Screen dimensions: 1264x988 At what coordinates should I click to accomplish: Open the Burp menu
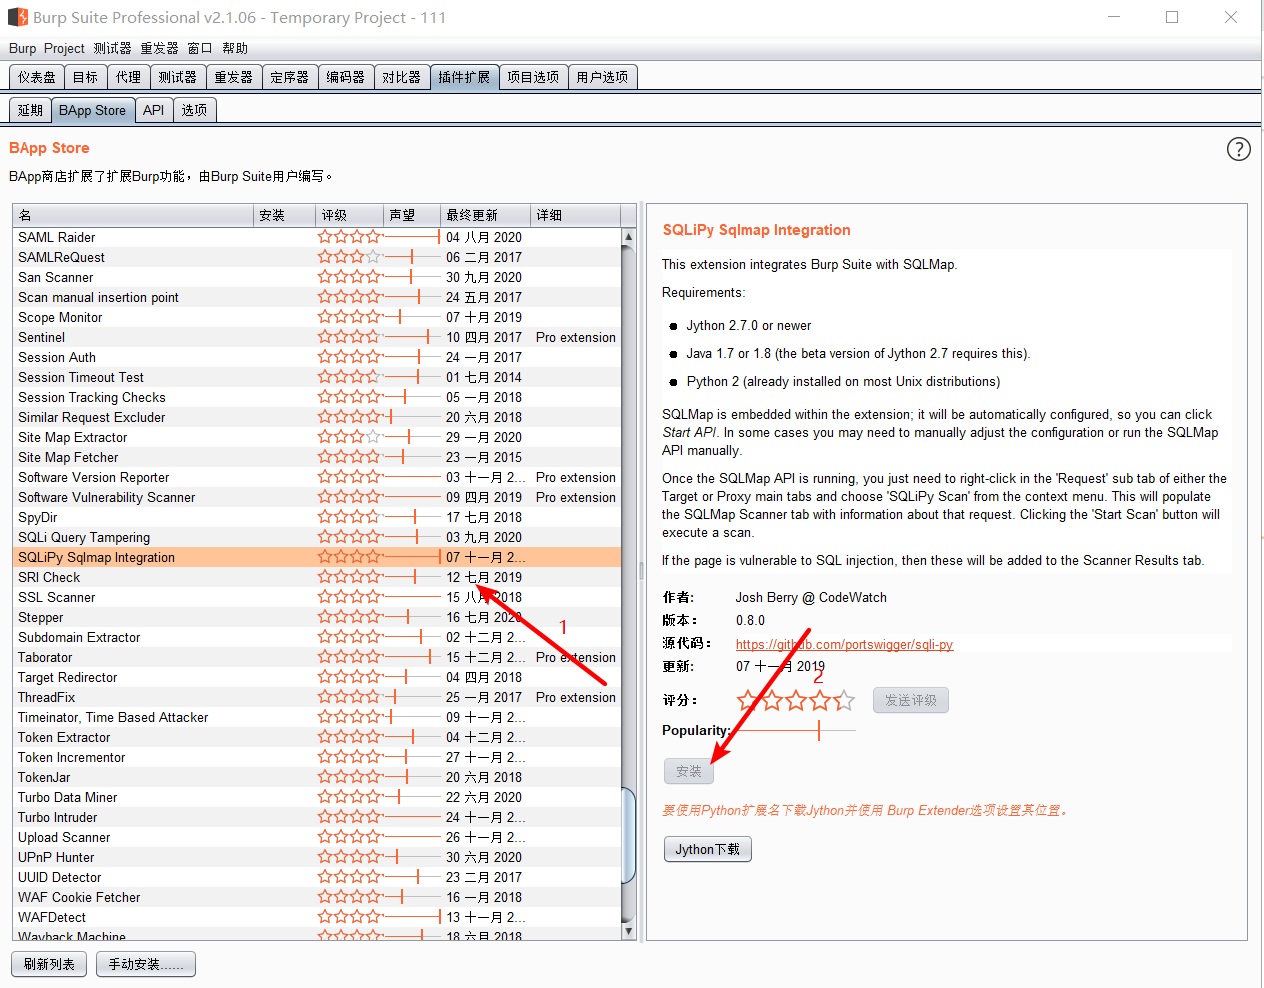click(x=22, y=48)
